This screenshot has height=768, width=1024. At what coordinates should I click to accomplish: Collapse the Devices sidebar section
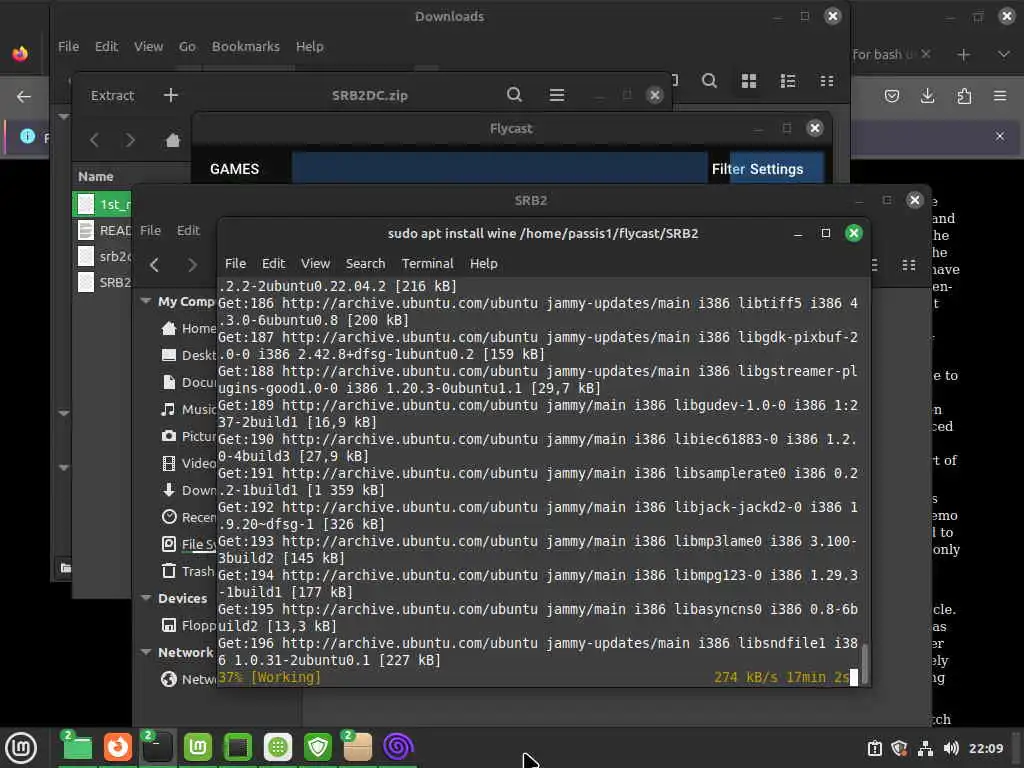point(146,598)
